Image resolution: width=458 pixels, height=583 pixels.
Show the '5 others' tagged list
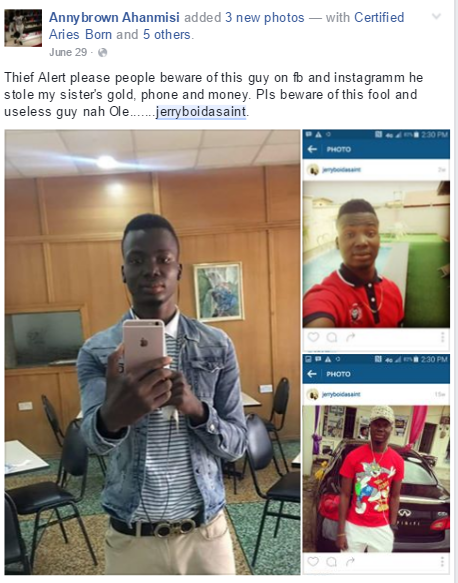pos(167,35)
